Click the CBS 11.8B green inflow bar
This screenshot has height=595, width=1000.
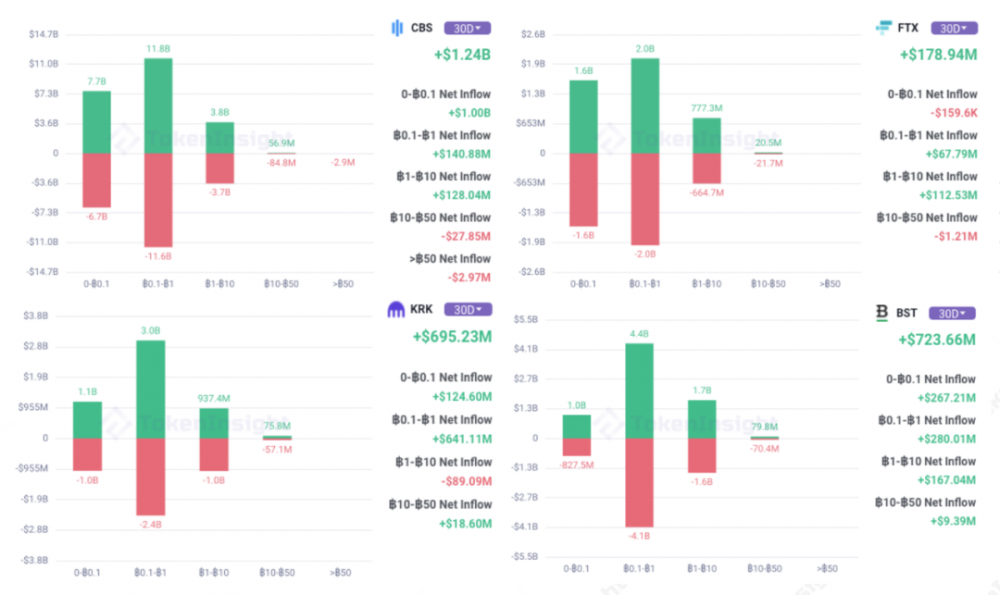coord(158,105)
